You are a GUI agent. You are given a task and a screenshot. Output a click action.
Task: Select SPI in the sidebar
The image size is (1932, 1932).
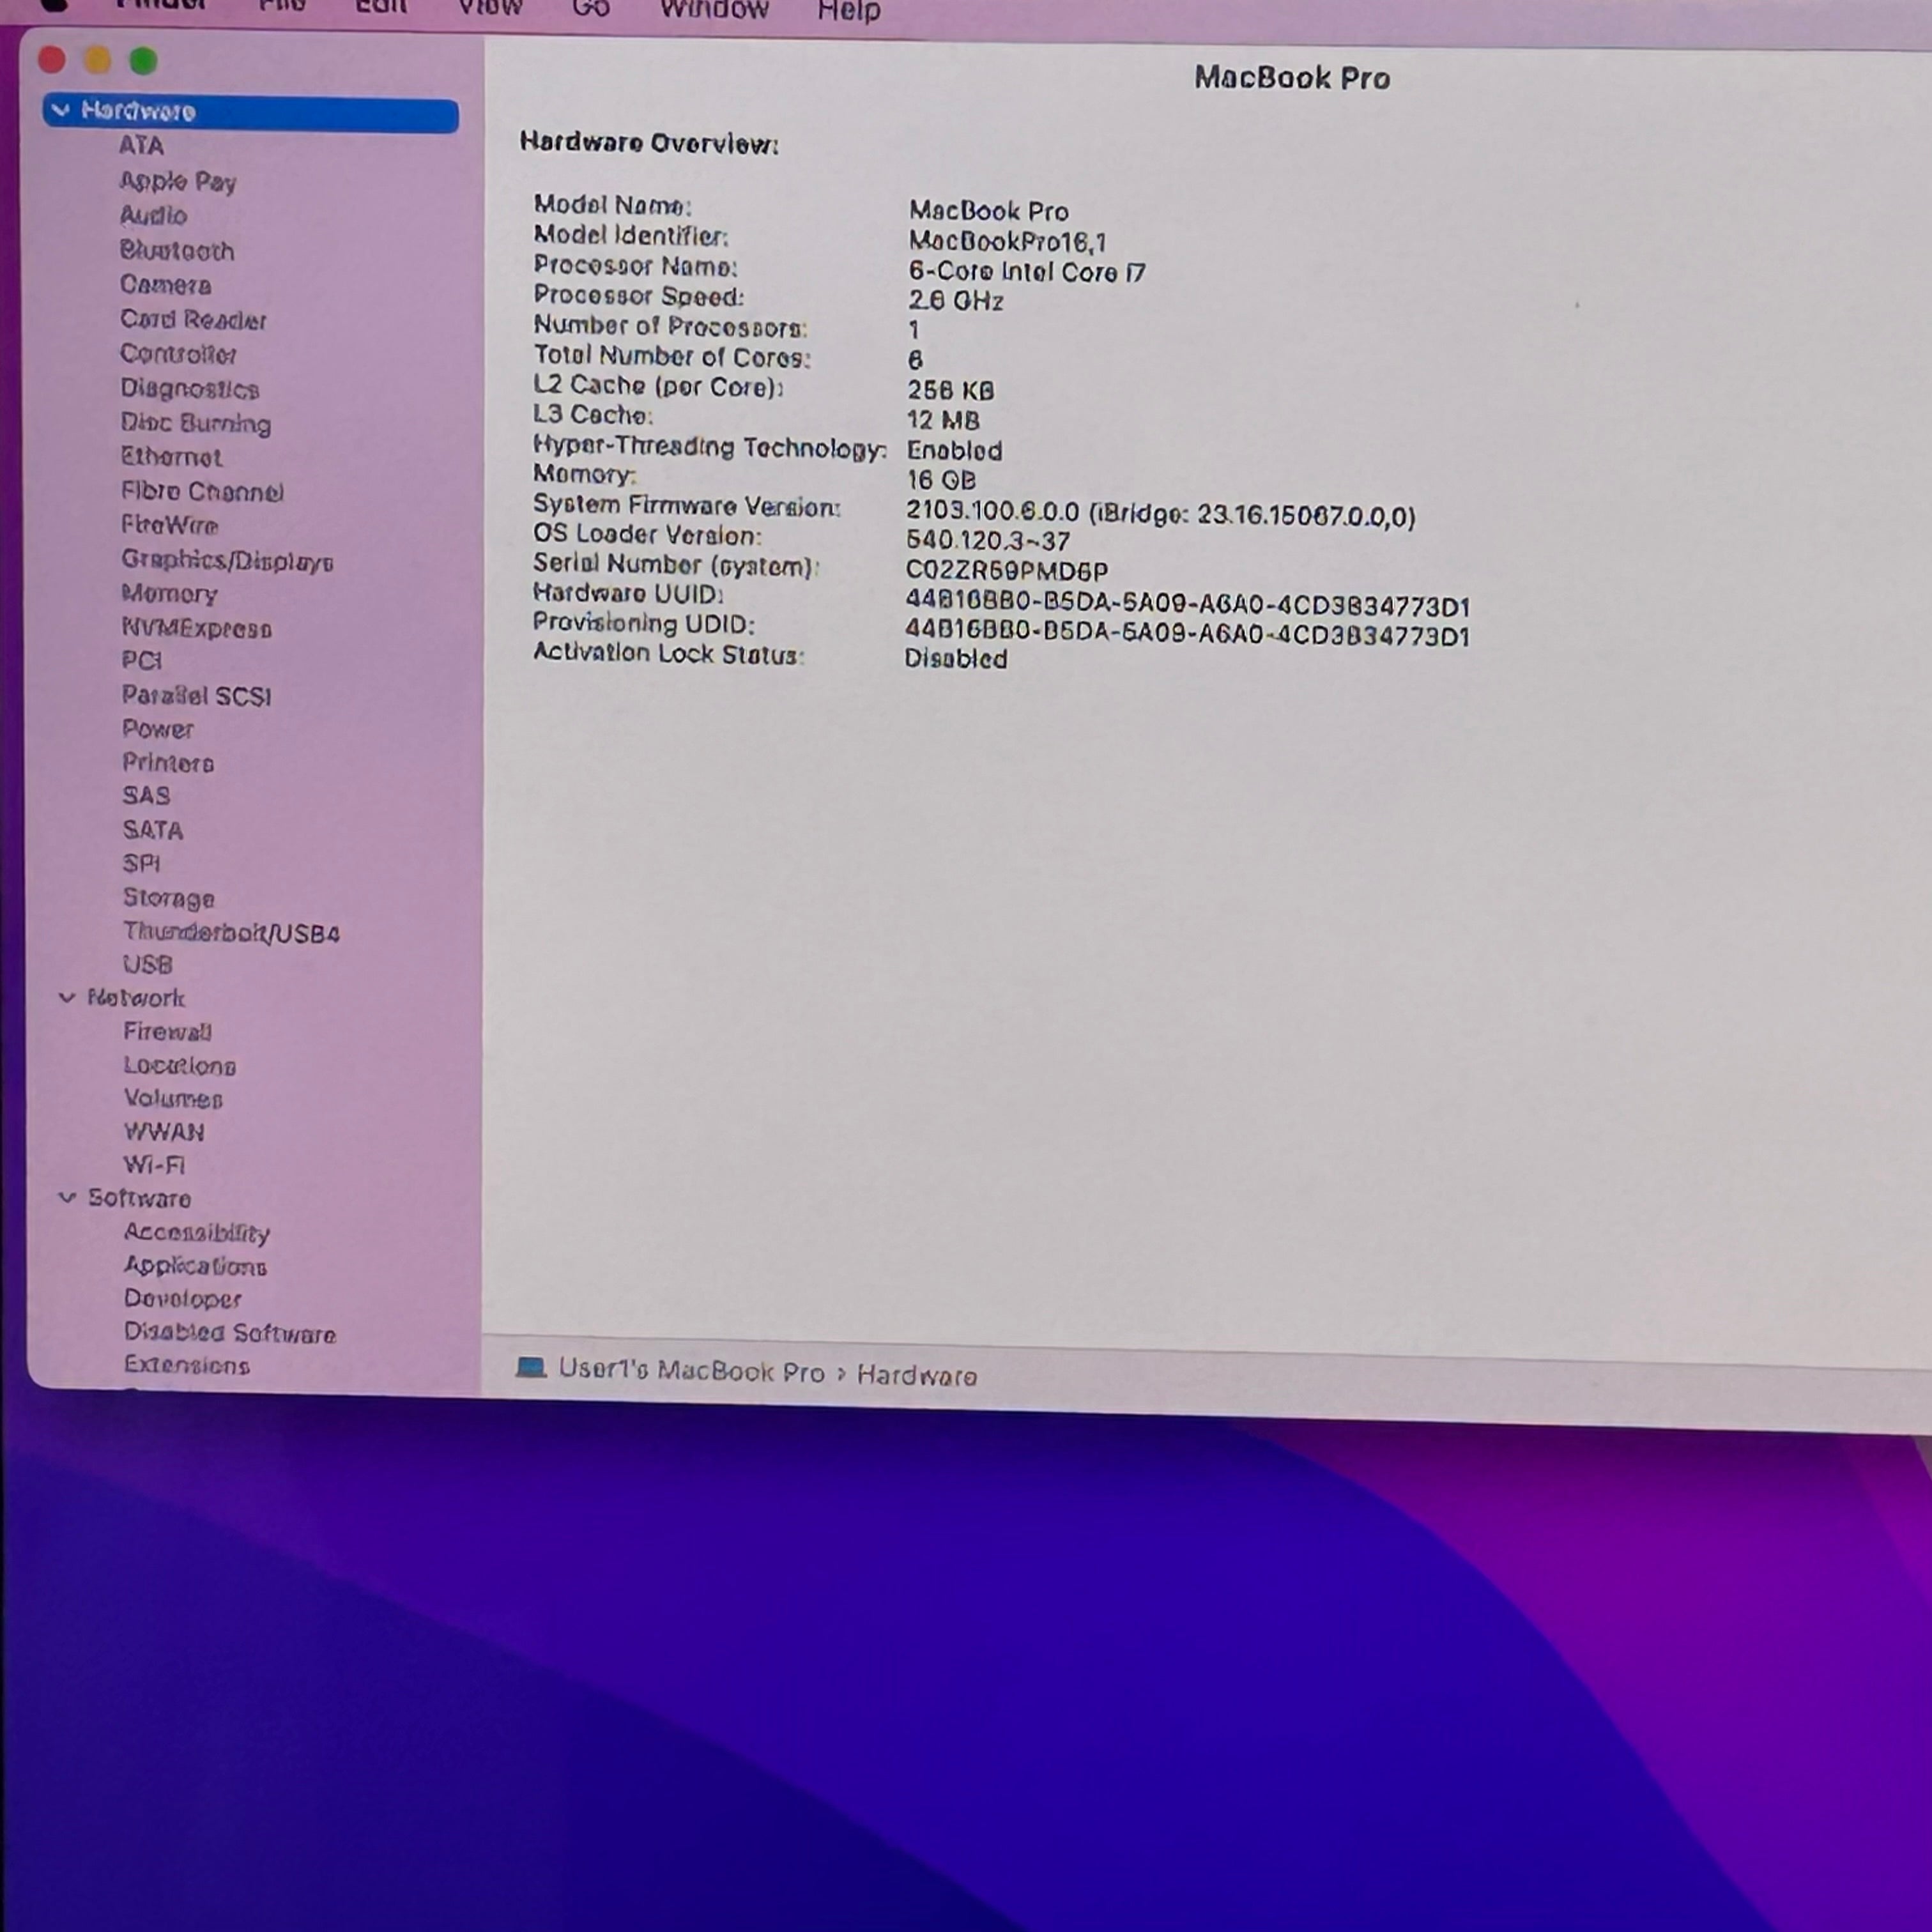pos(141,863)
